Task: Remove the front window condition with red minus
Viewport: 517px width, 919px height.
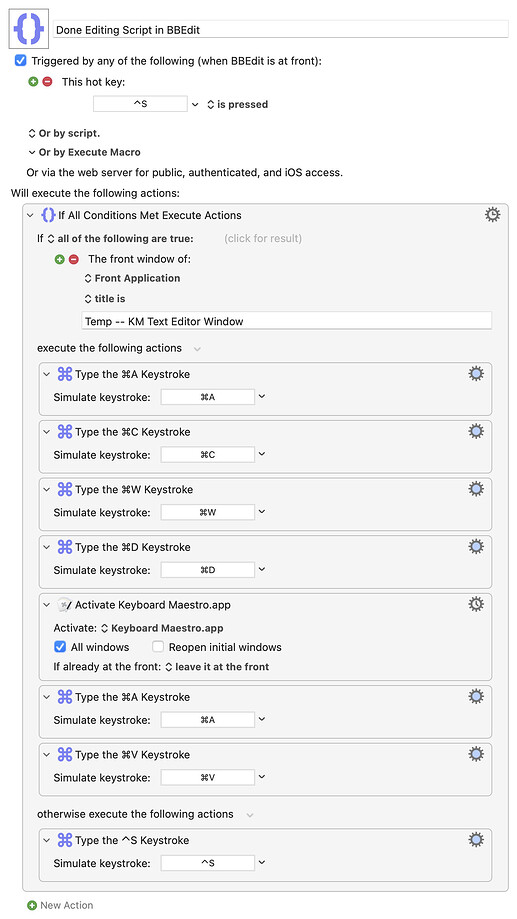Action: [73, 259]
